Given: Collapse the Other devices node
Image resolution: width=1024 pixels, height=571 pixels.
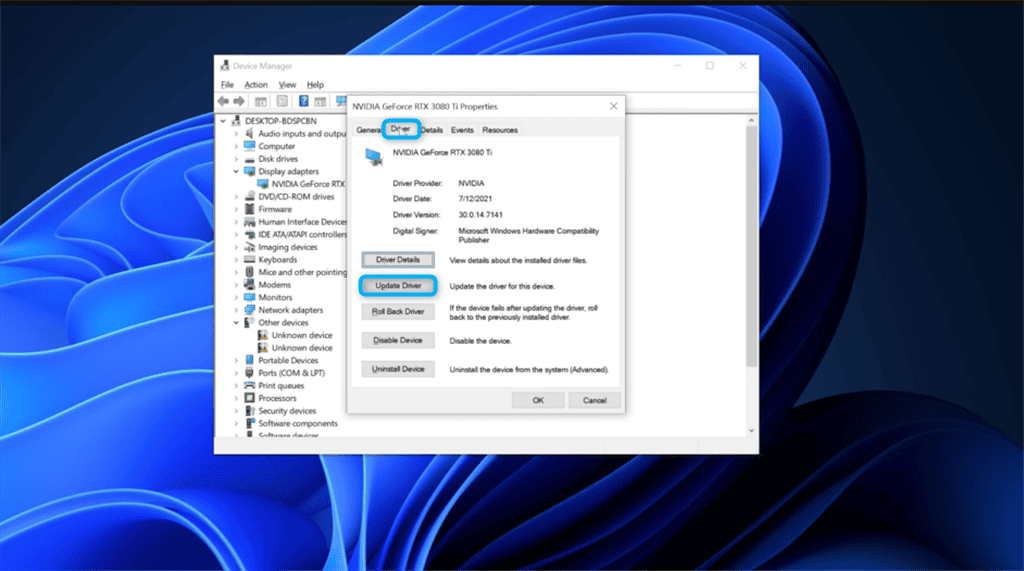Looking at the screenshot, I should pos(236,323).
